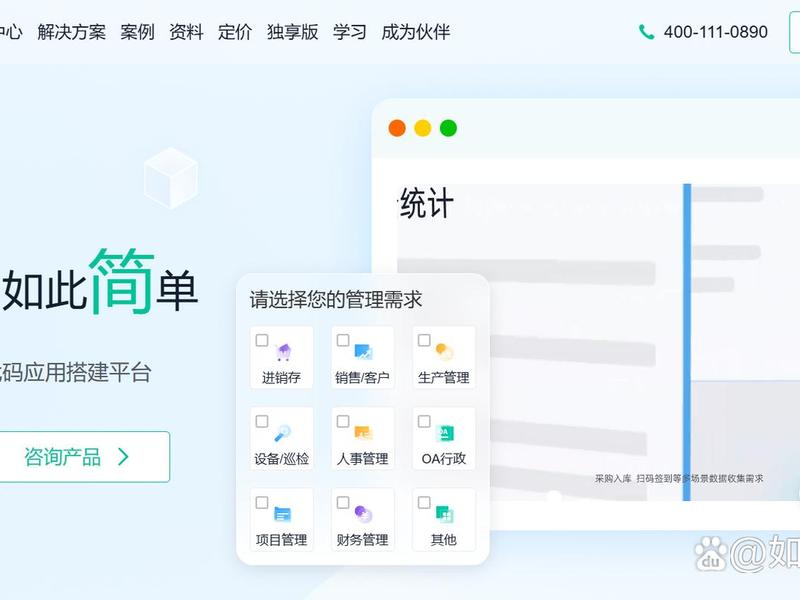
Task: Click phone number 400-111-0890
Action: (715, 32)
